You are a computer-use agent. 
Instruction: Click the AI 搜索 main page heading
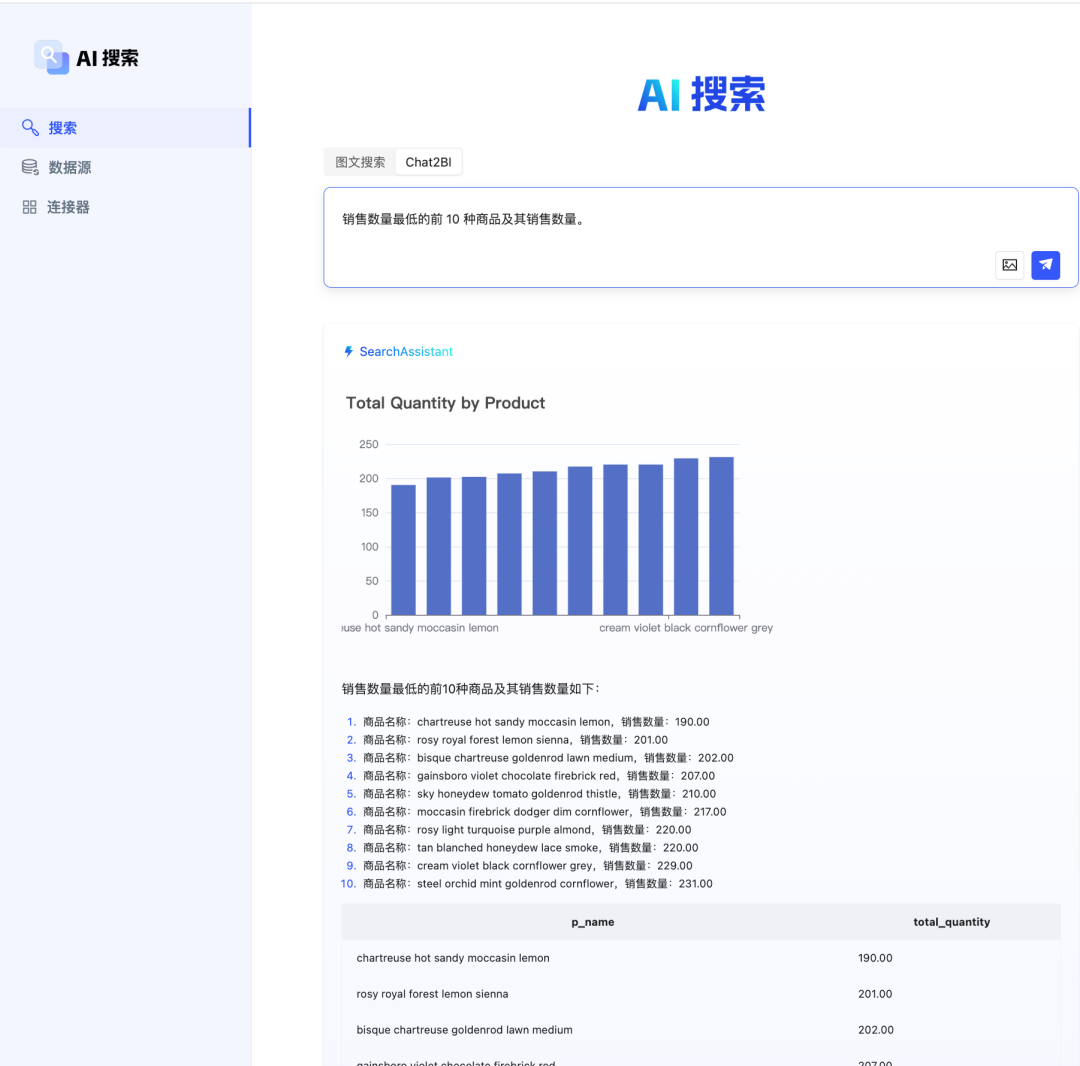(x=701, y=94)
